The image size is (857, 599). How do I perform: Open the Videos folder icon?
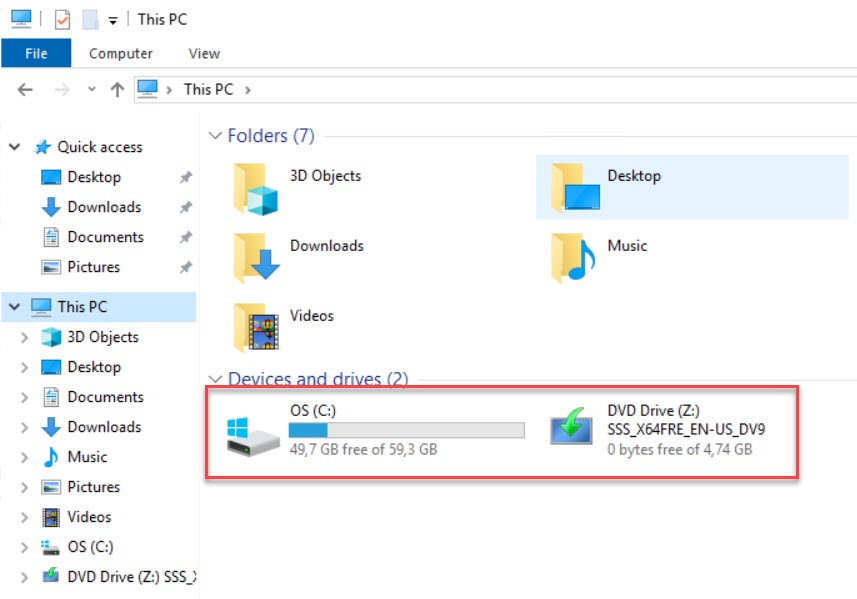point(254,328)
